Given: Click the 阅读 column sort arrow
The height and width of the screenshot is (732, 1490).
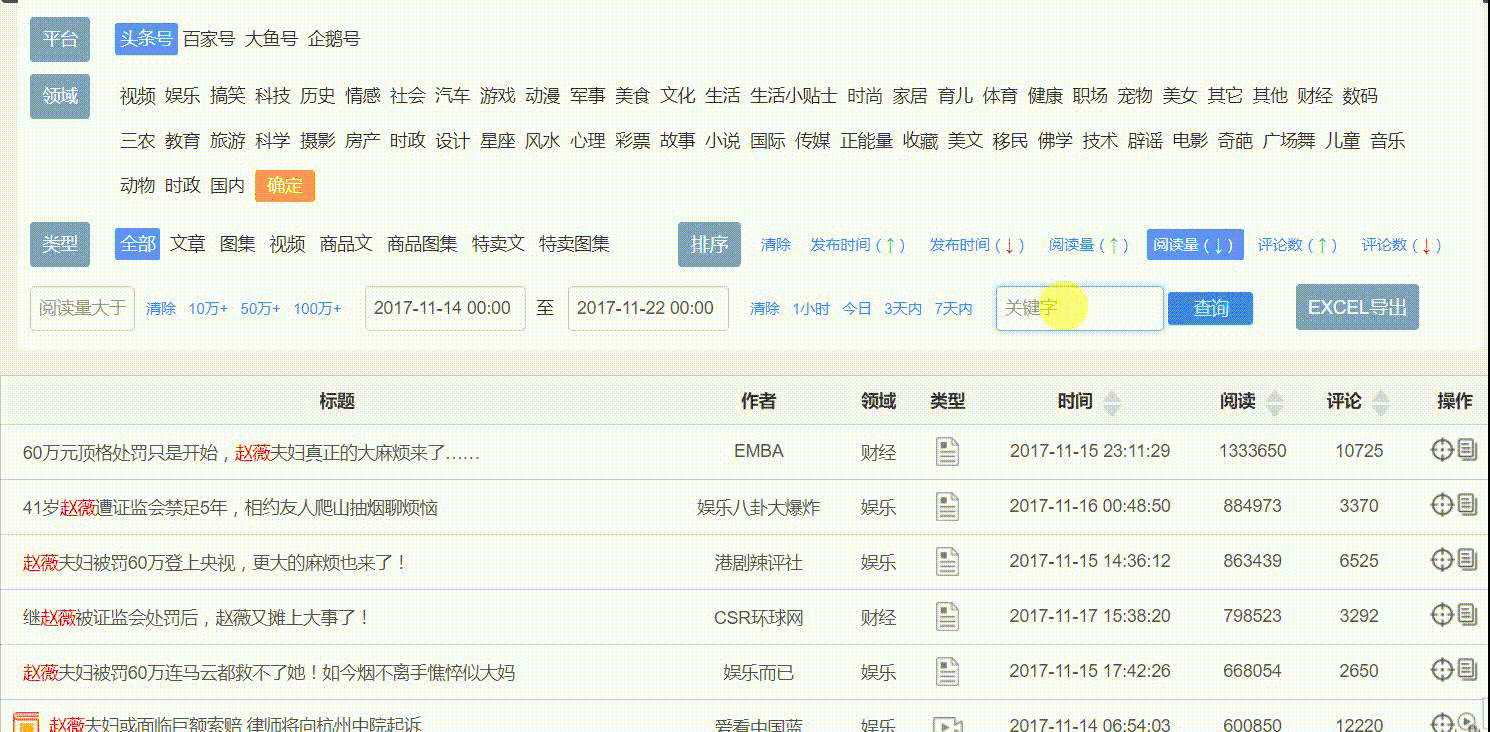Looking at the screenshot, I should (1274, 401).
